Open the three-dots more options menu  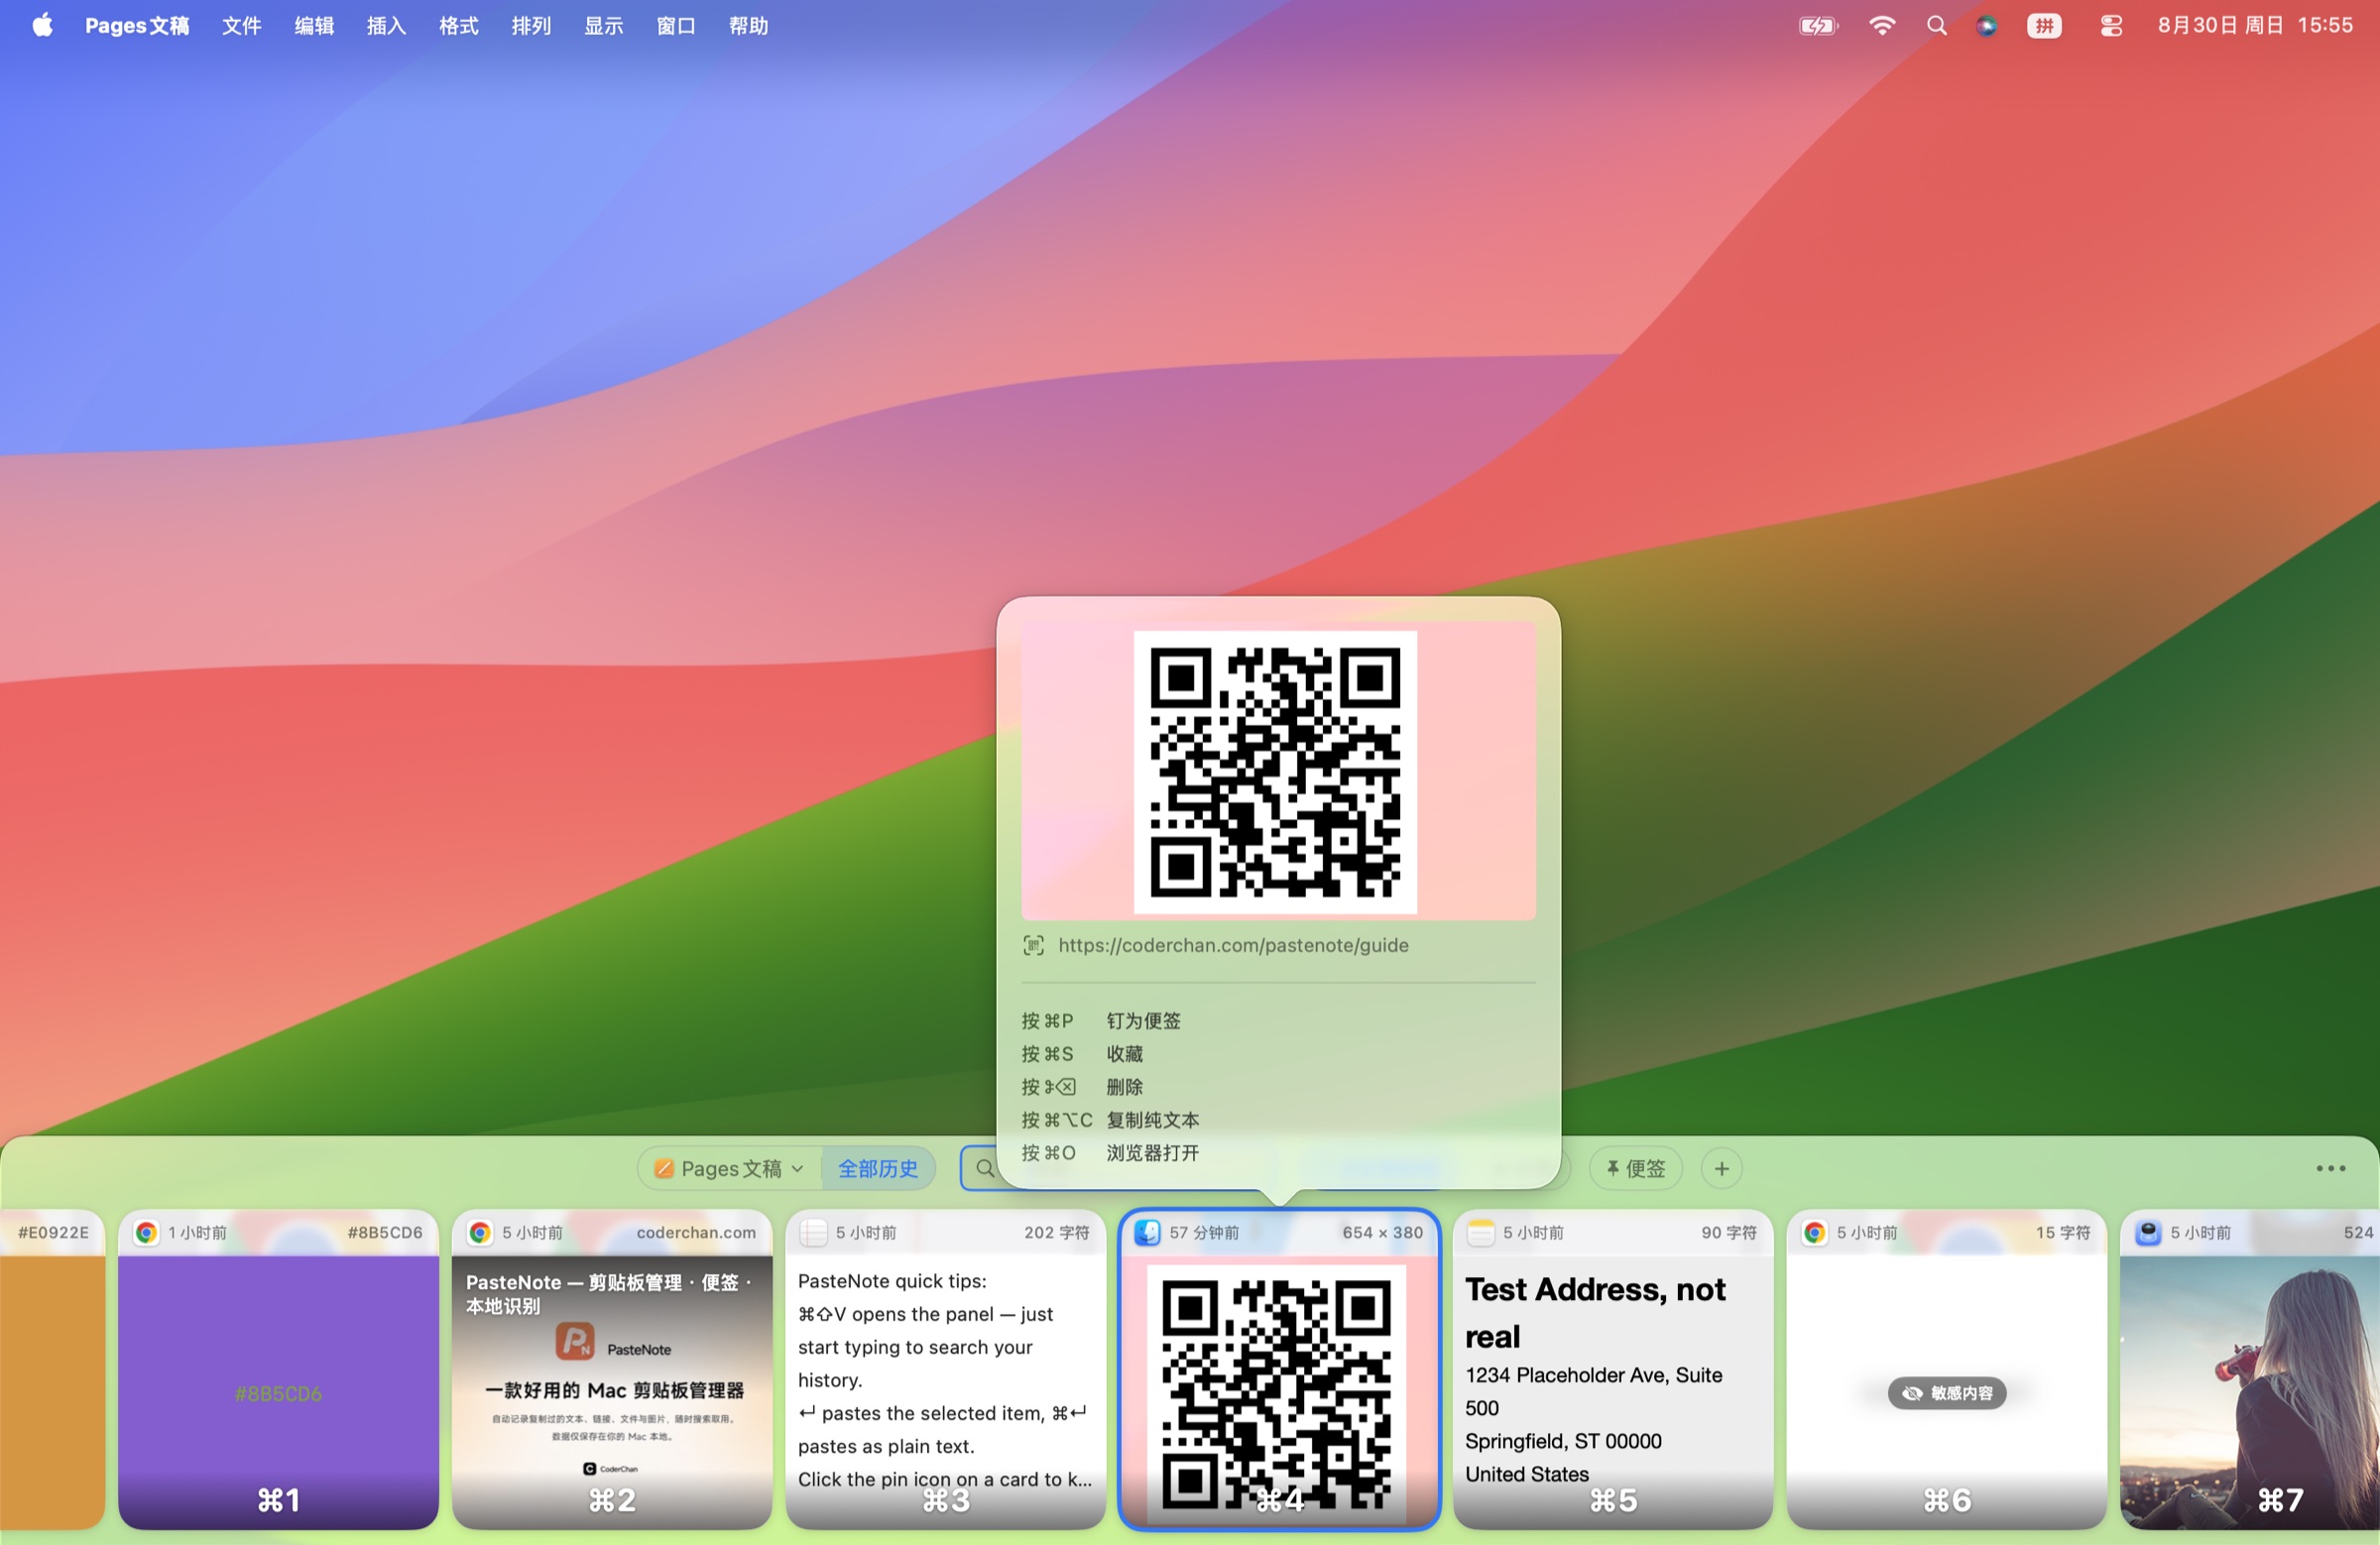(x=2330, y=1168)
